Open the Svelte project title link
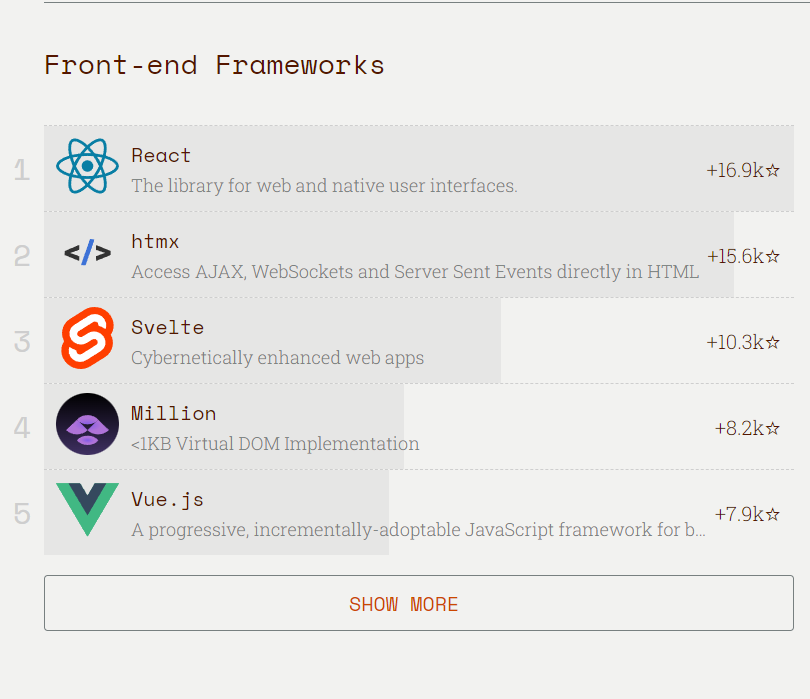This screenshot has height=699, width=810. (x=168, y=328)
